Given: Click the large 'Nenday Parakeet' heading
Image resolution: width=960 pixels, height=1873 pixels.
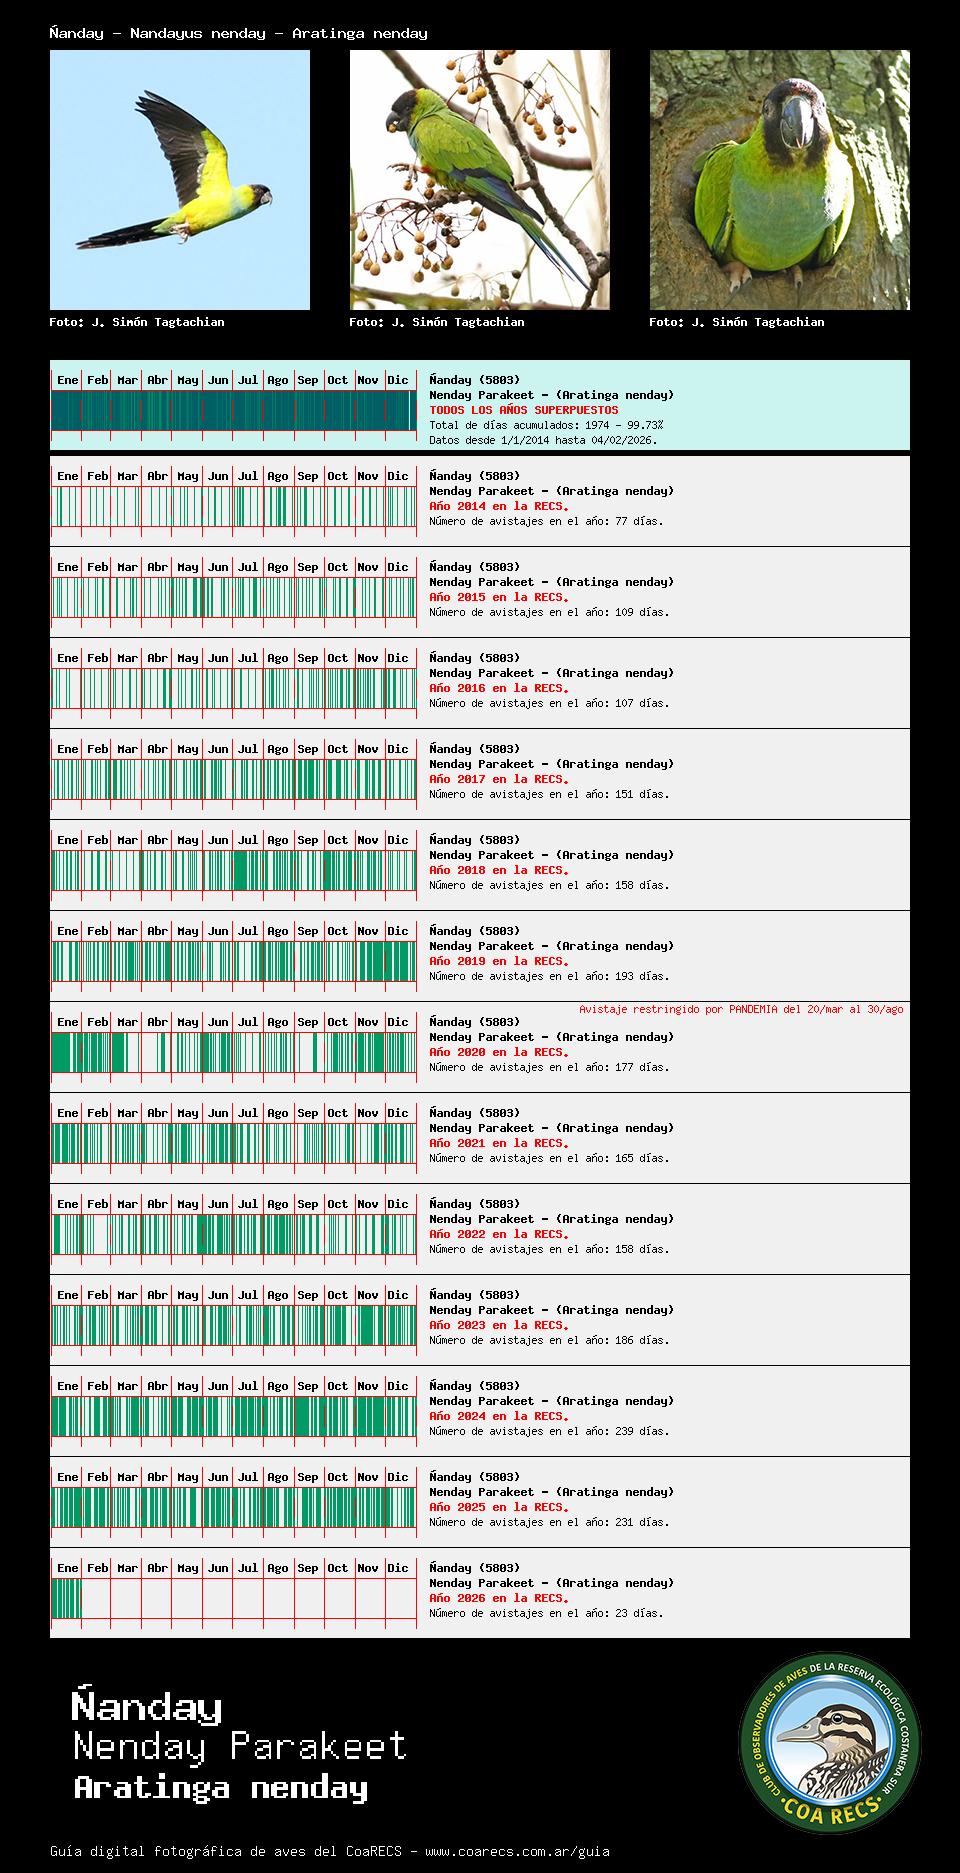Looking at the screenshot, I should click(x=240, y=1746).
